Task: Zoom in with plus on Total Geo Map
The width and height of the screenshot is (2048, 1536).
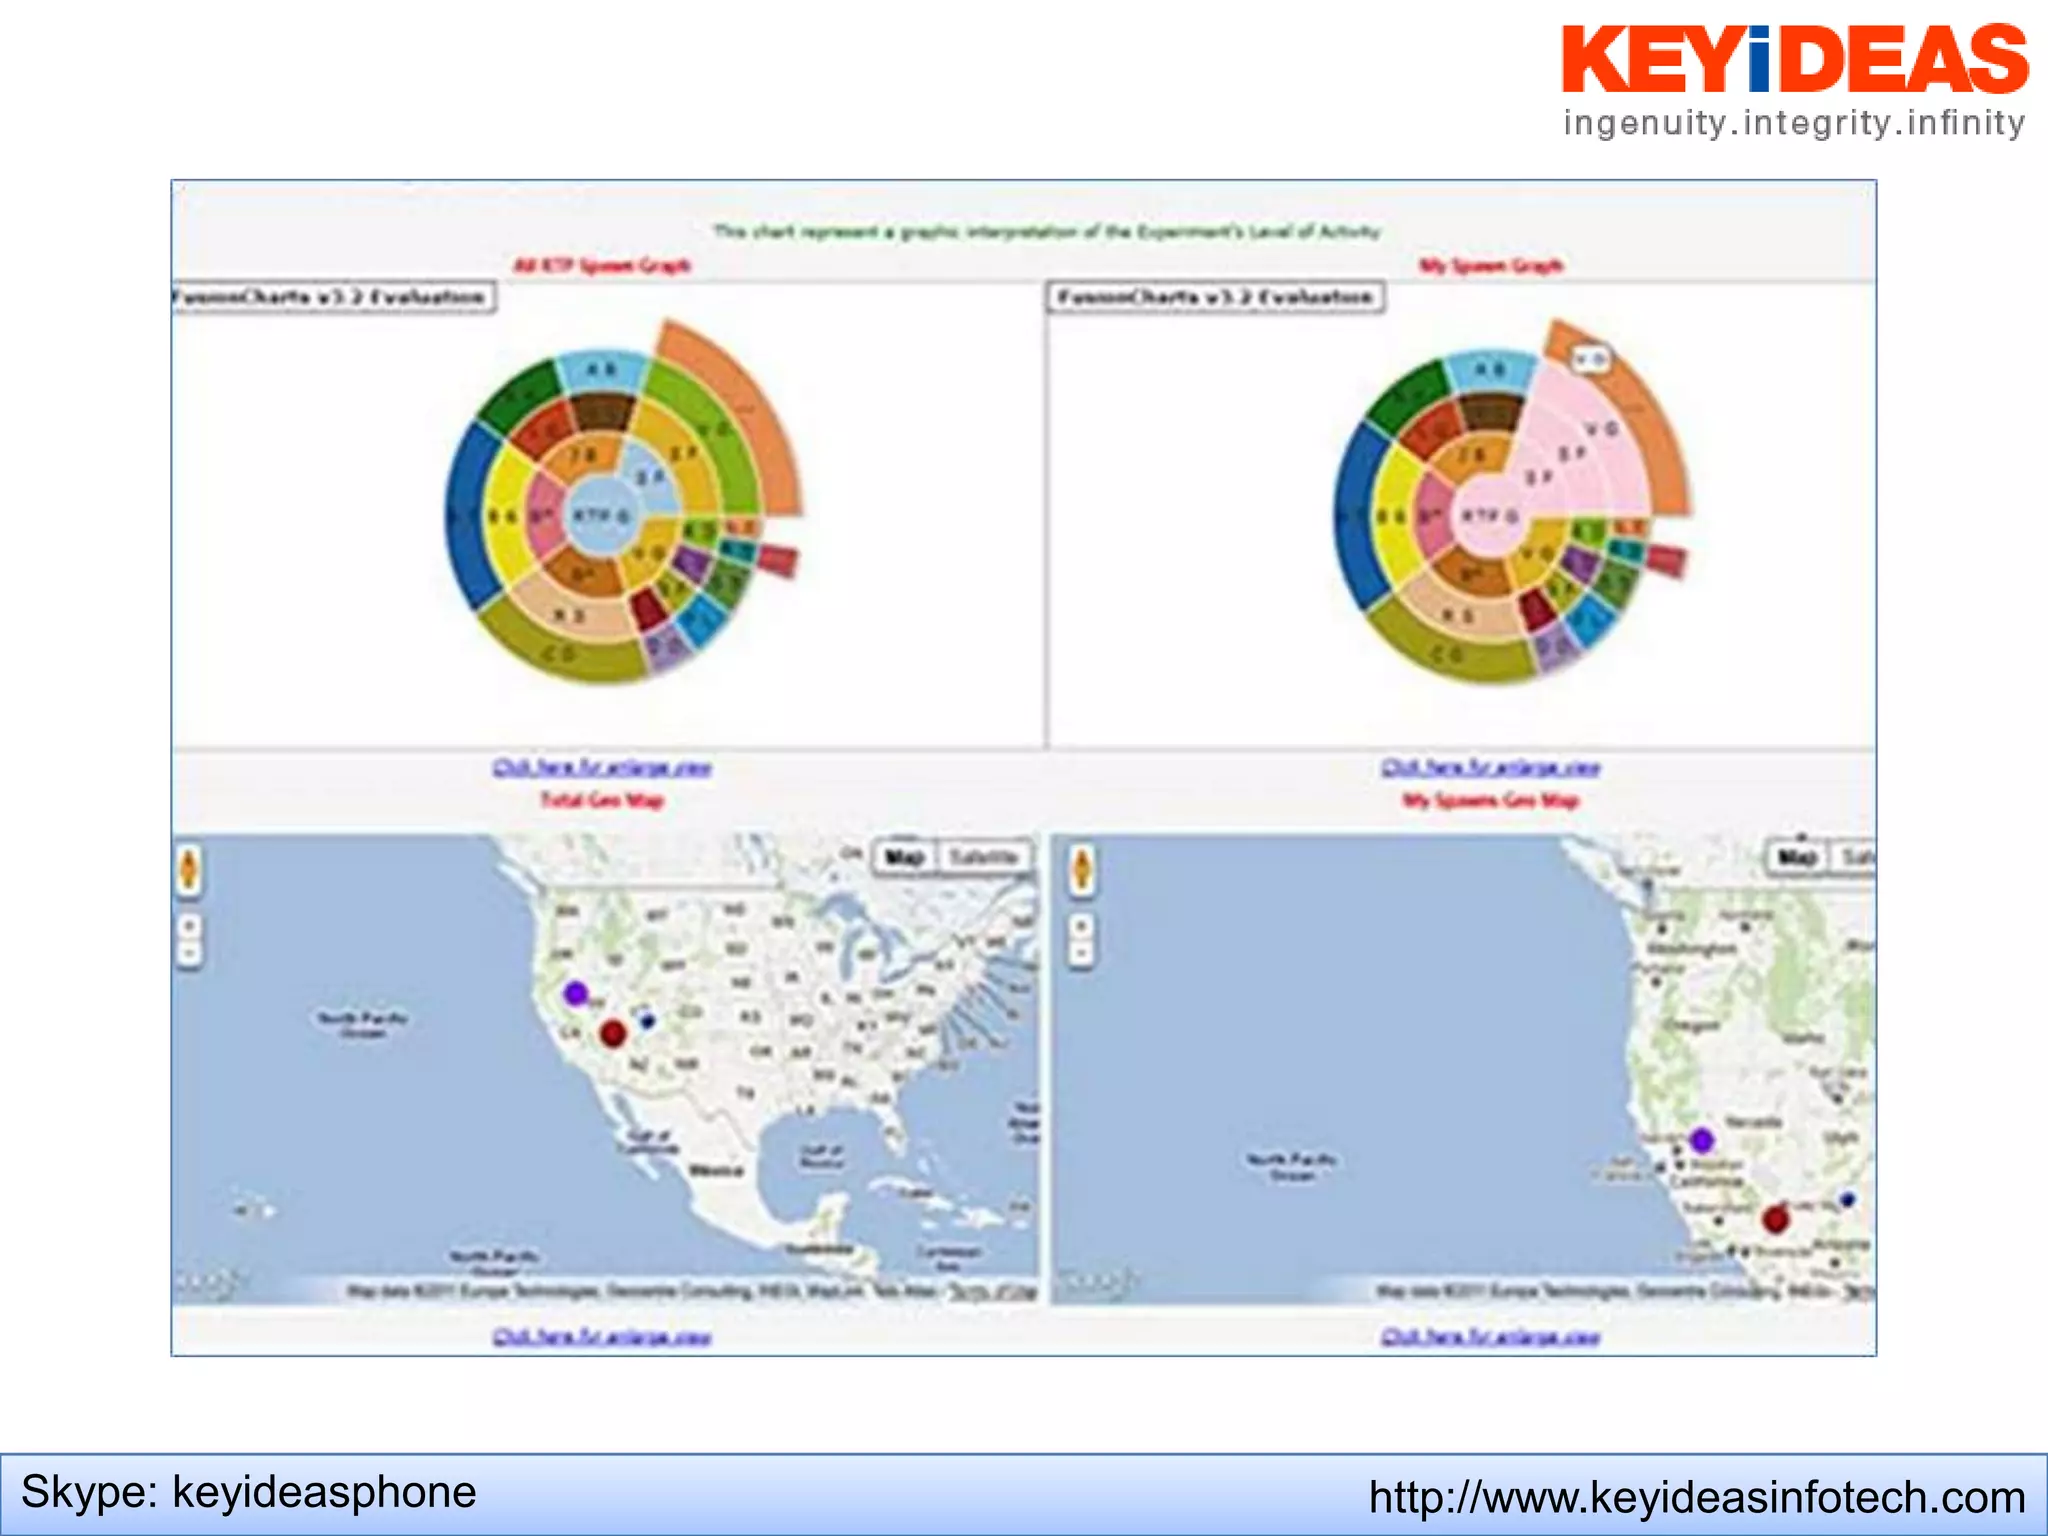Action: pos(189,926)
